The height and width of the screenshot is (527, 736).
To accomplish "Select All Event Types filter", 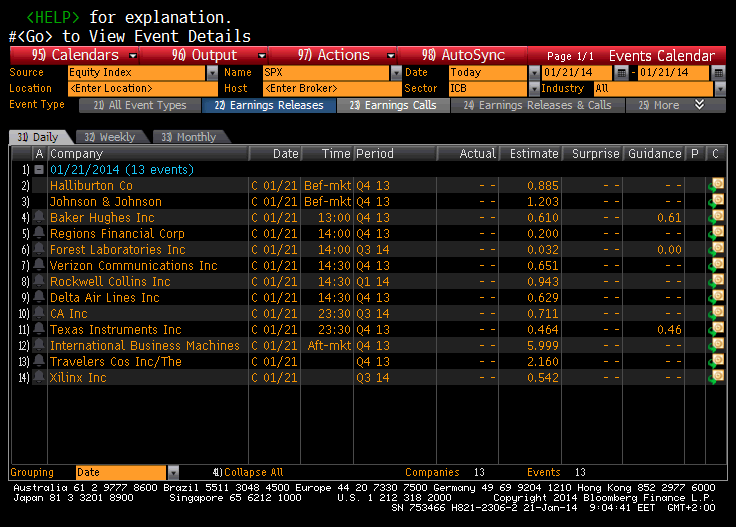I will click(140, 105).
